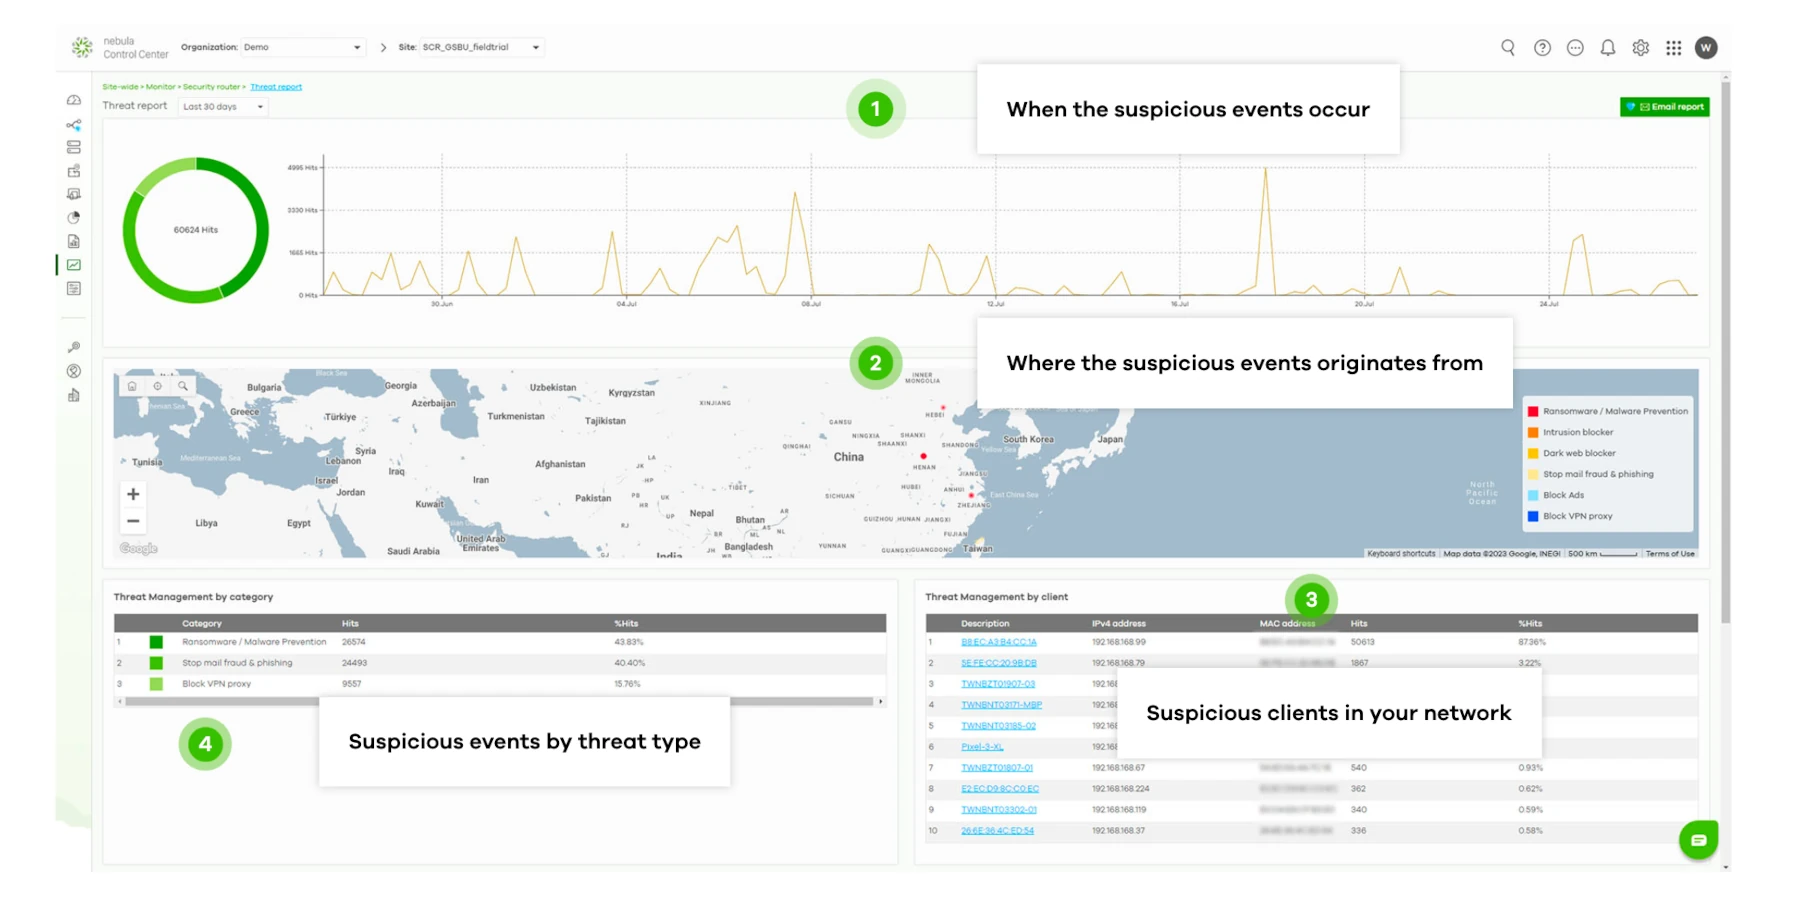Viewport: 1800px width, 902px height.
Task: Open the apps grid launcher
Action: tap(1673, 48)
